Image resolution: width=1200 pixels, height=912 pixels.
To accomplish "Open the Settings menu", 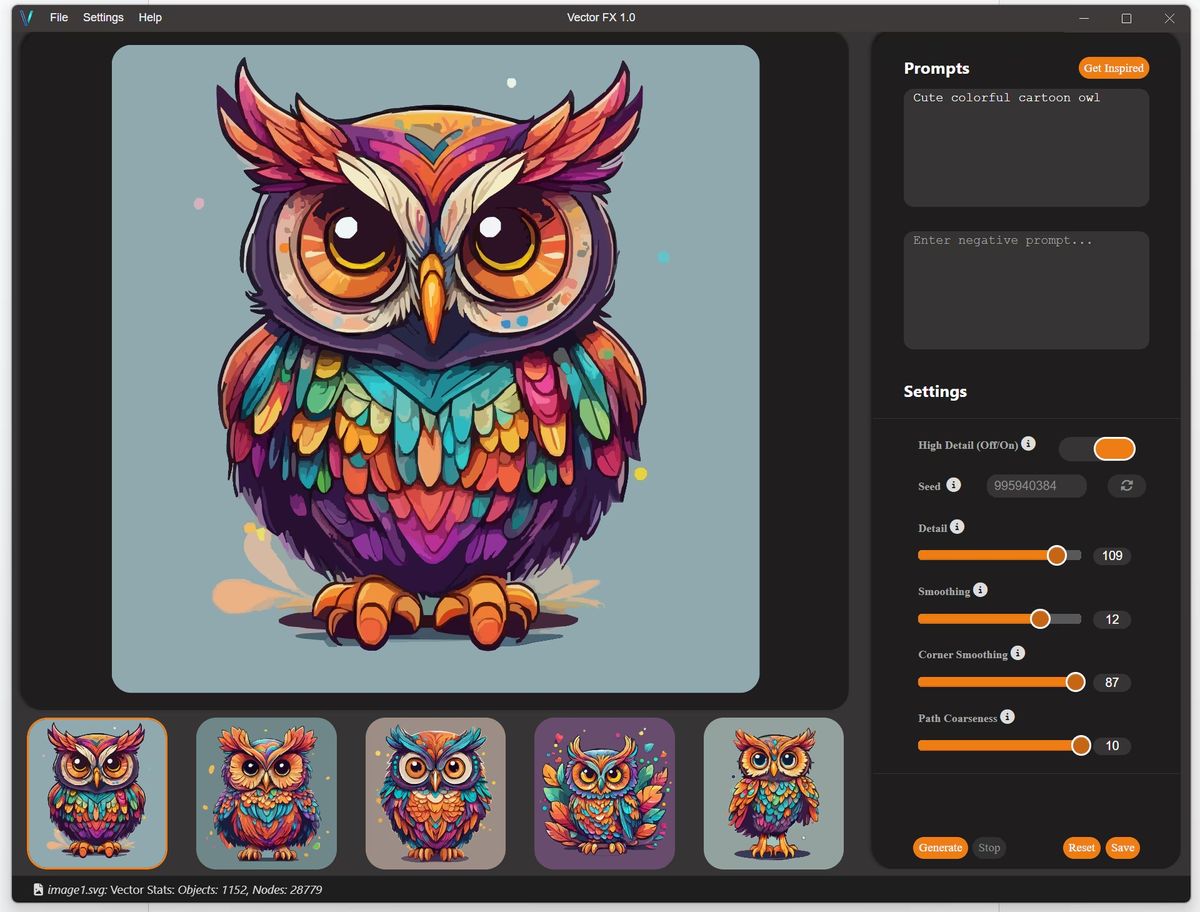I will coord(103,17).
